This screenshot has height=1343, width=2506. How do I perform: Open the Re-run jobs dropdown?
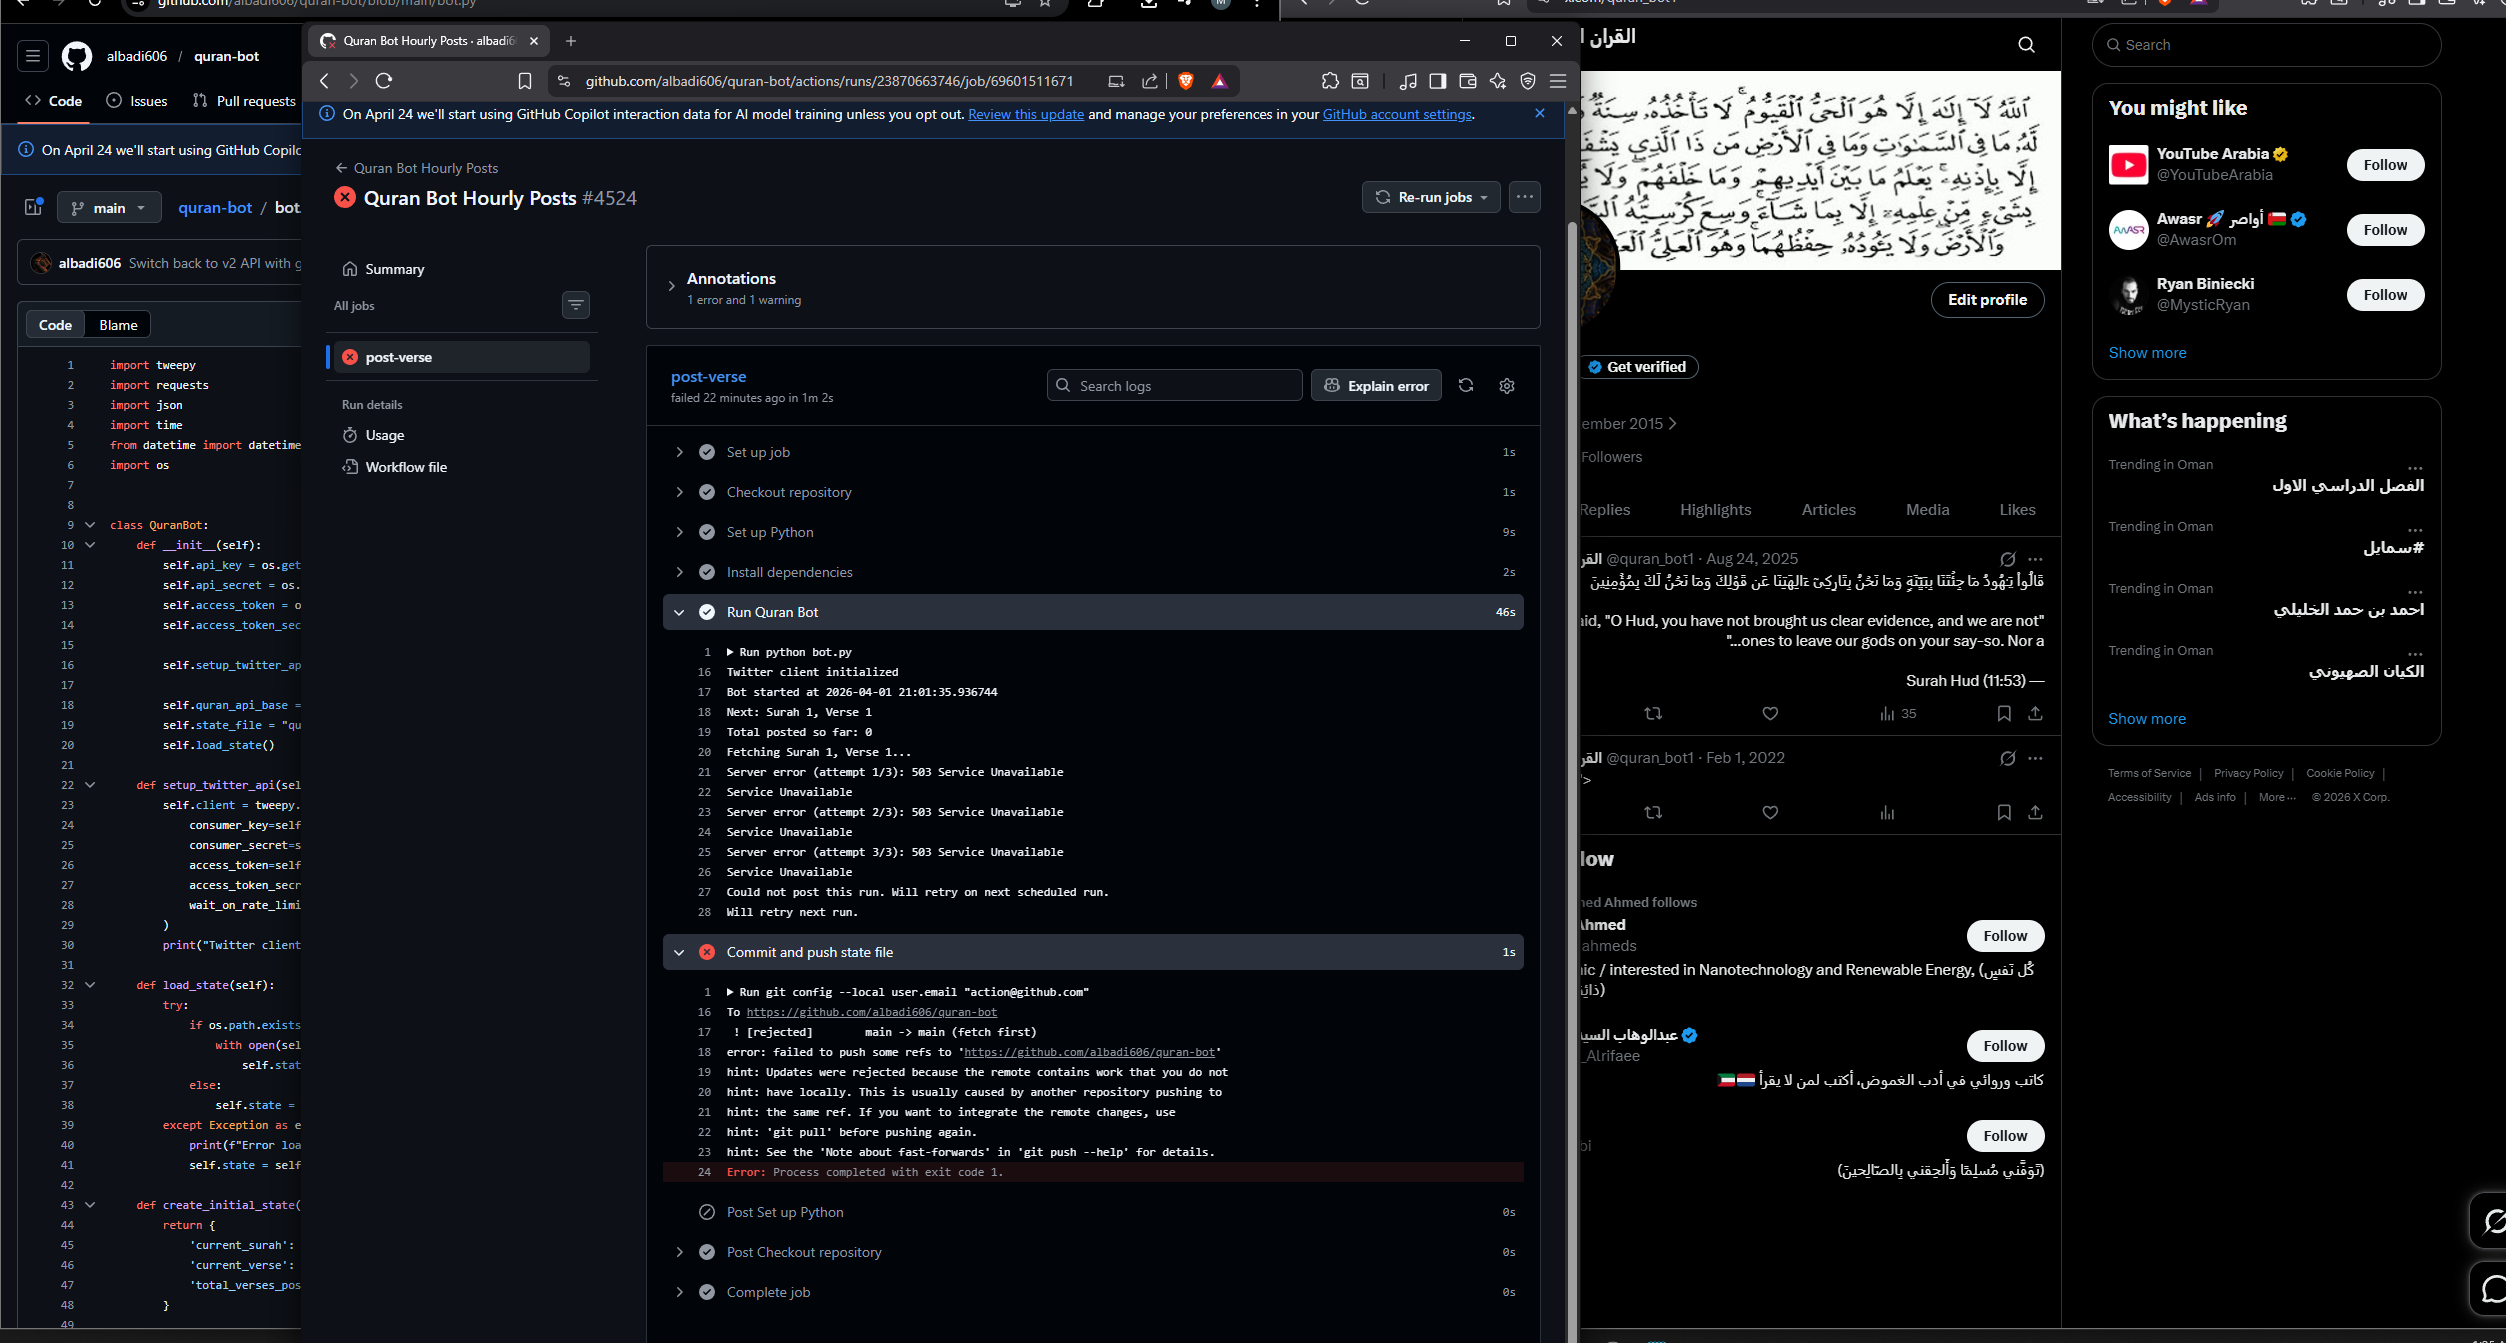point(1431,197)
